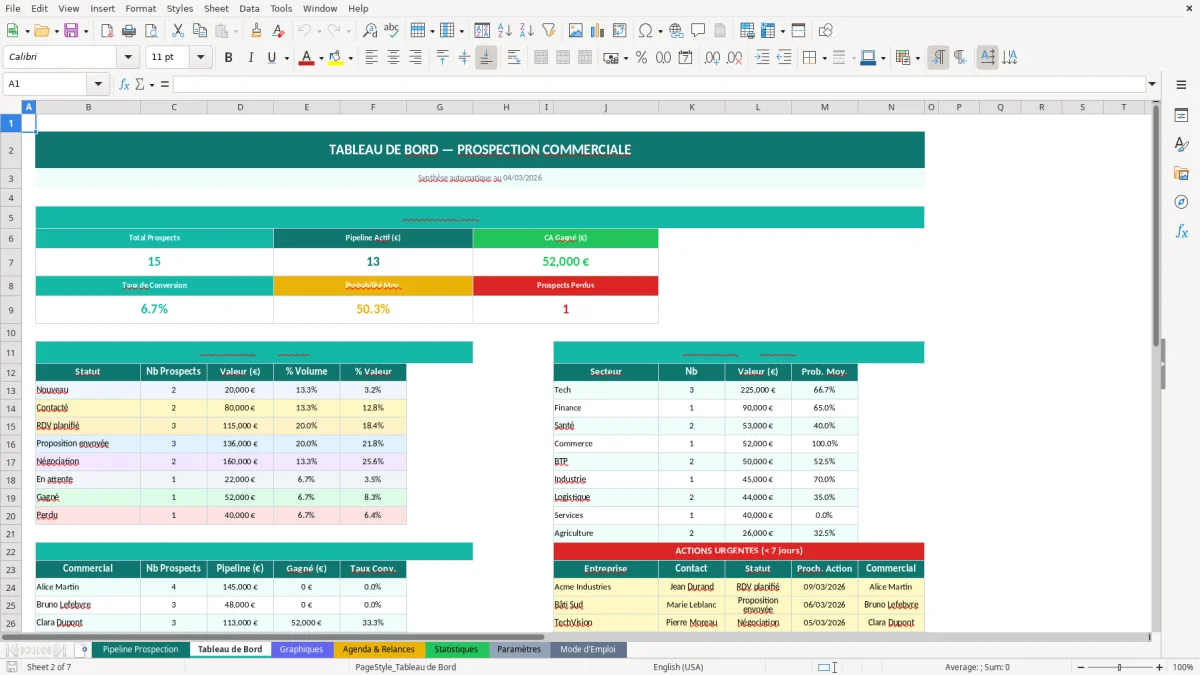Open the Font Size dropdown arrow
The width and height of the screenshot is (1200, 675).
point(201,58)
